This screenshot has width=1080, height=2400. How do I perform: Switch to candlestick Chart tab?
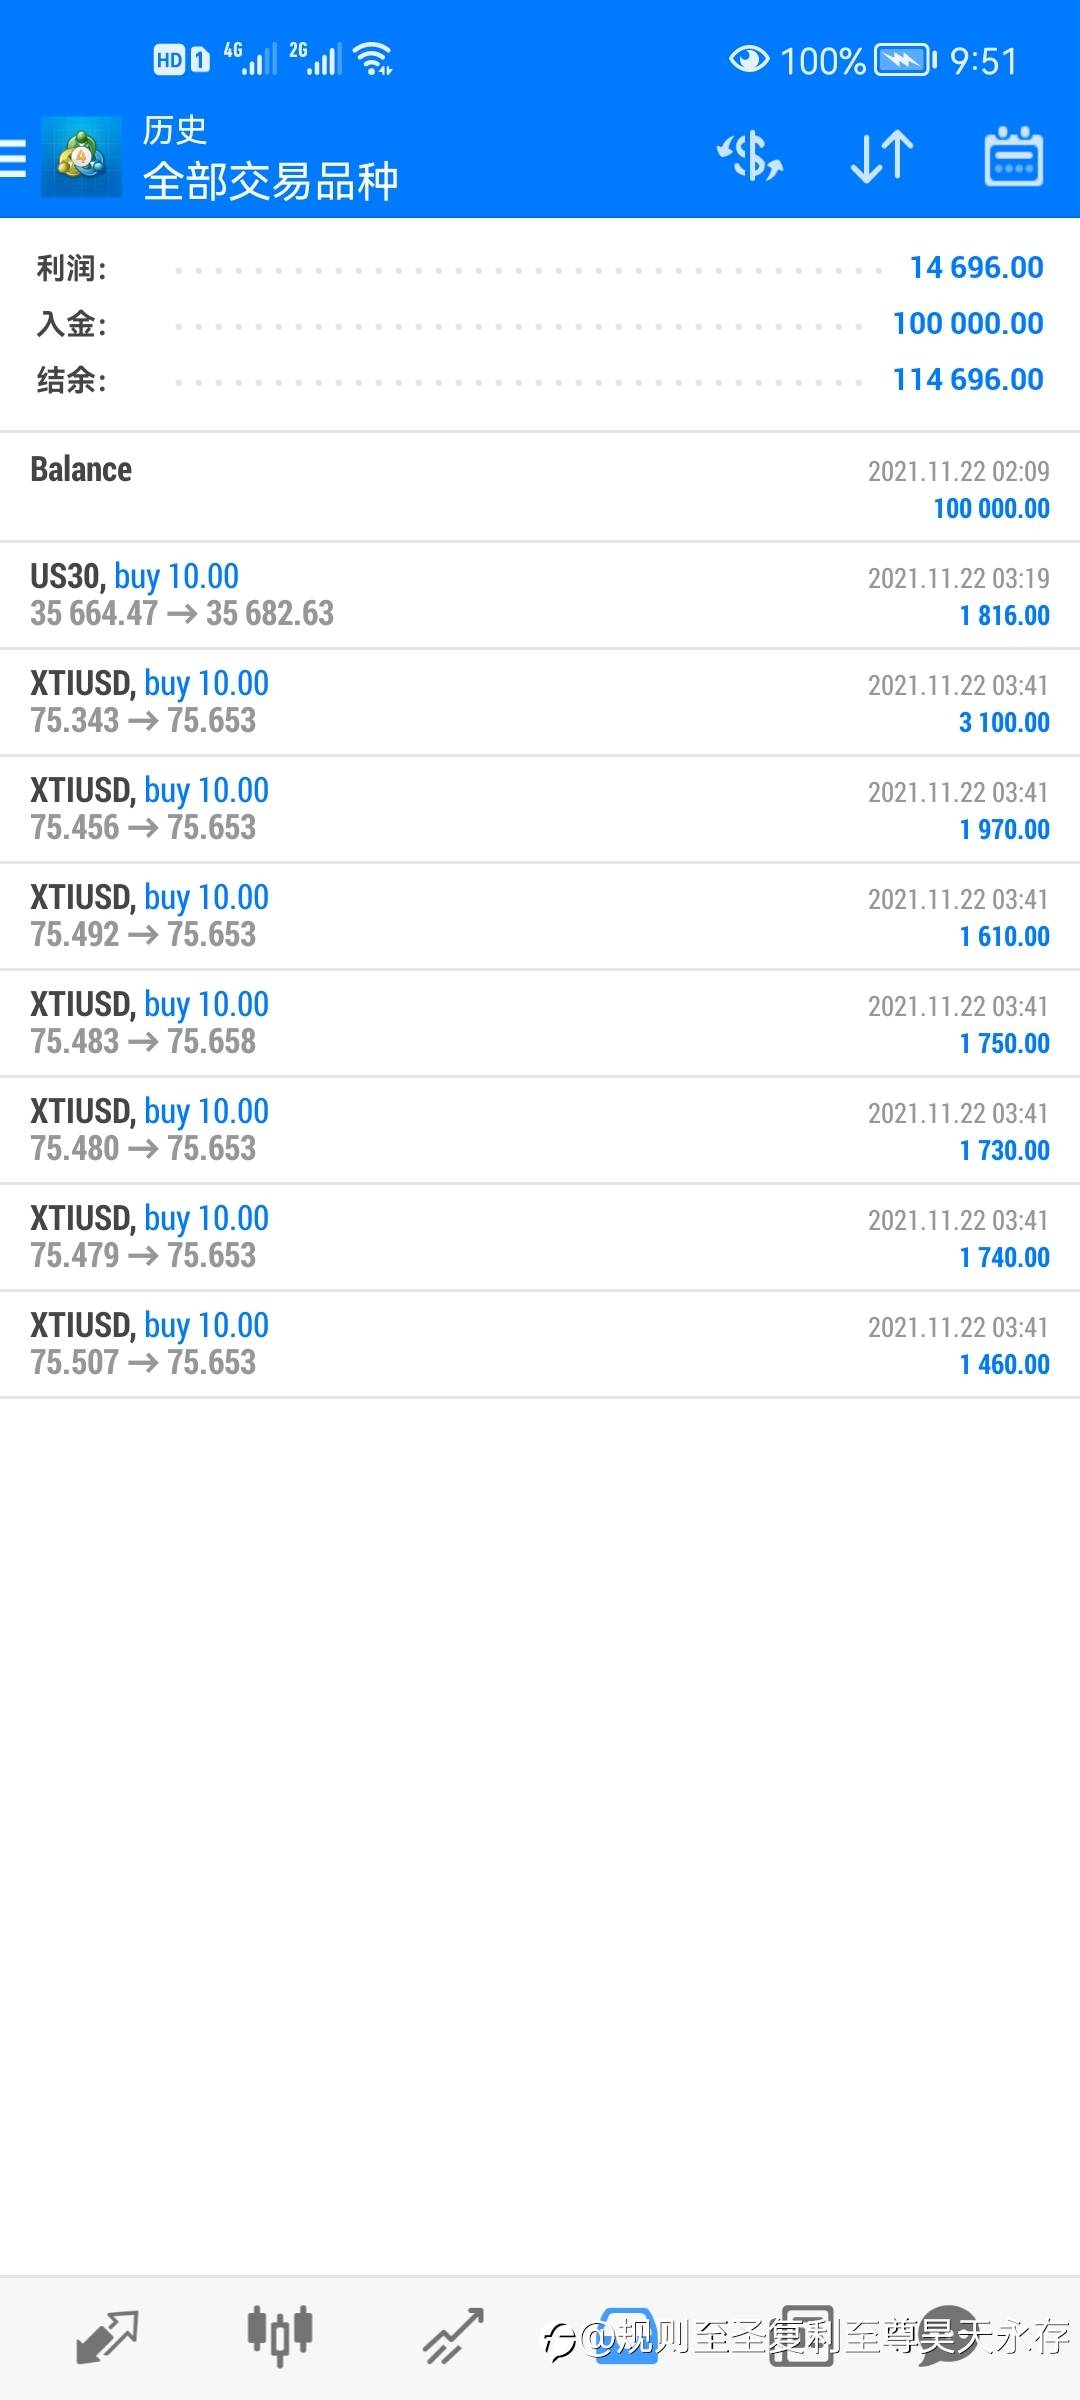pyautogui.click(x=280, y=2336)
